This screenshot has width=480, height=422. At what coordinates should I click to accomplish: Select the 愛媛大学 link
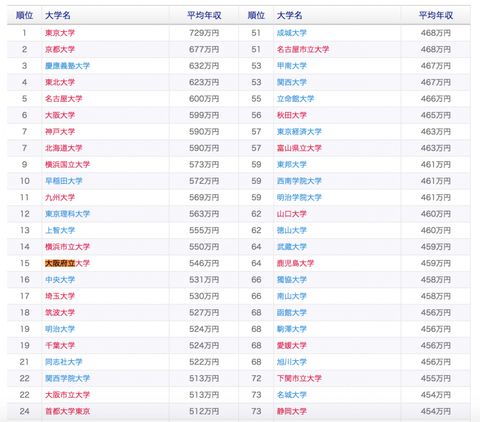click(x=292, y=346)
